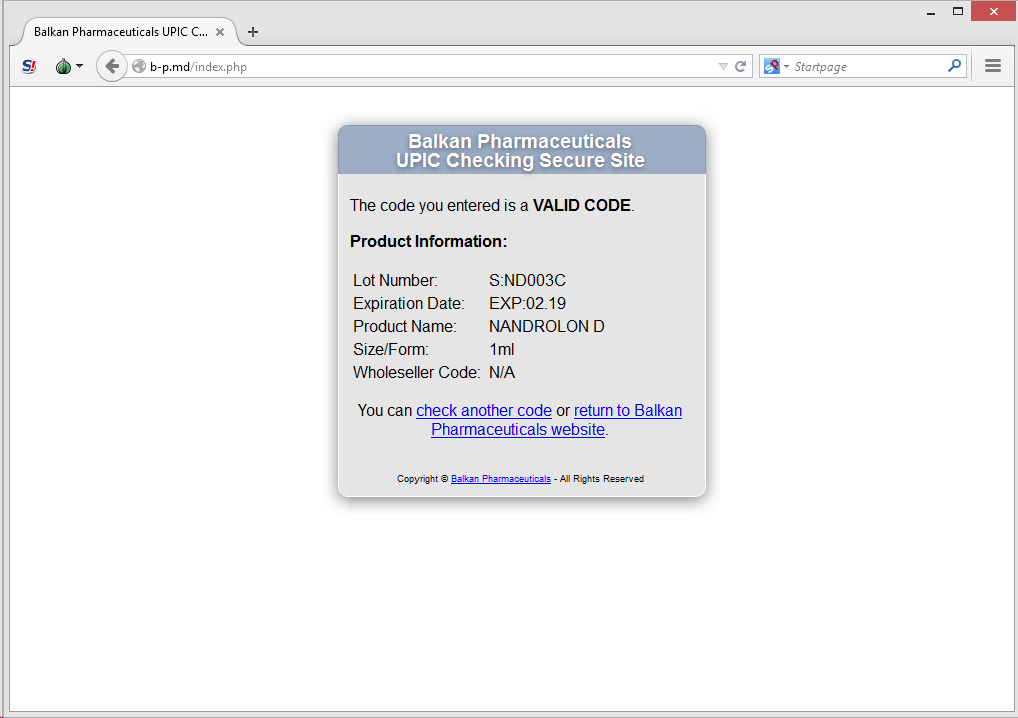Open a new tab with plus button

253,32
